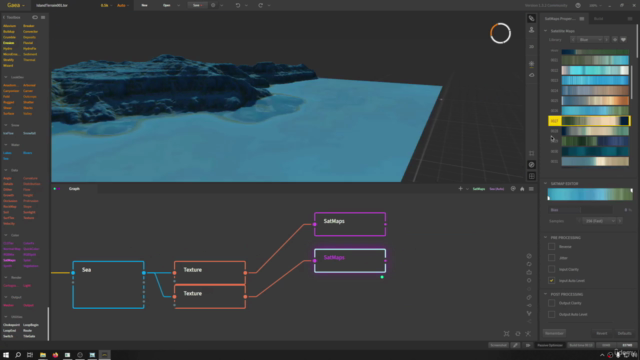This screenshot has height=360, width=640.
Task: Click the favorite heart icon beside Library
Action: tap(623, 40)
